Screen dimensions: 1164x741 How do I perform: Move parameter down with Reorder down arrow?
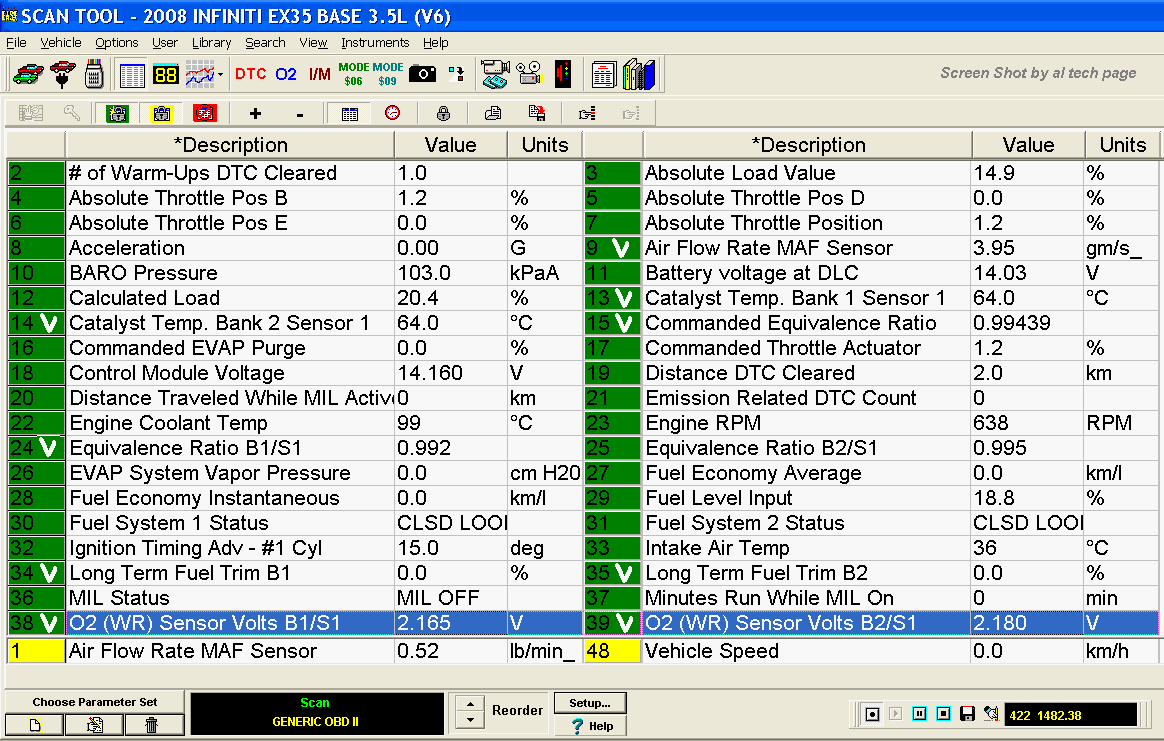tap(471, 720)
